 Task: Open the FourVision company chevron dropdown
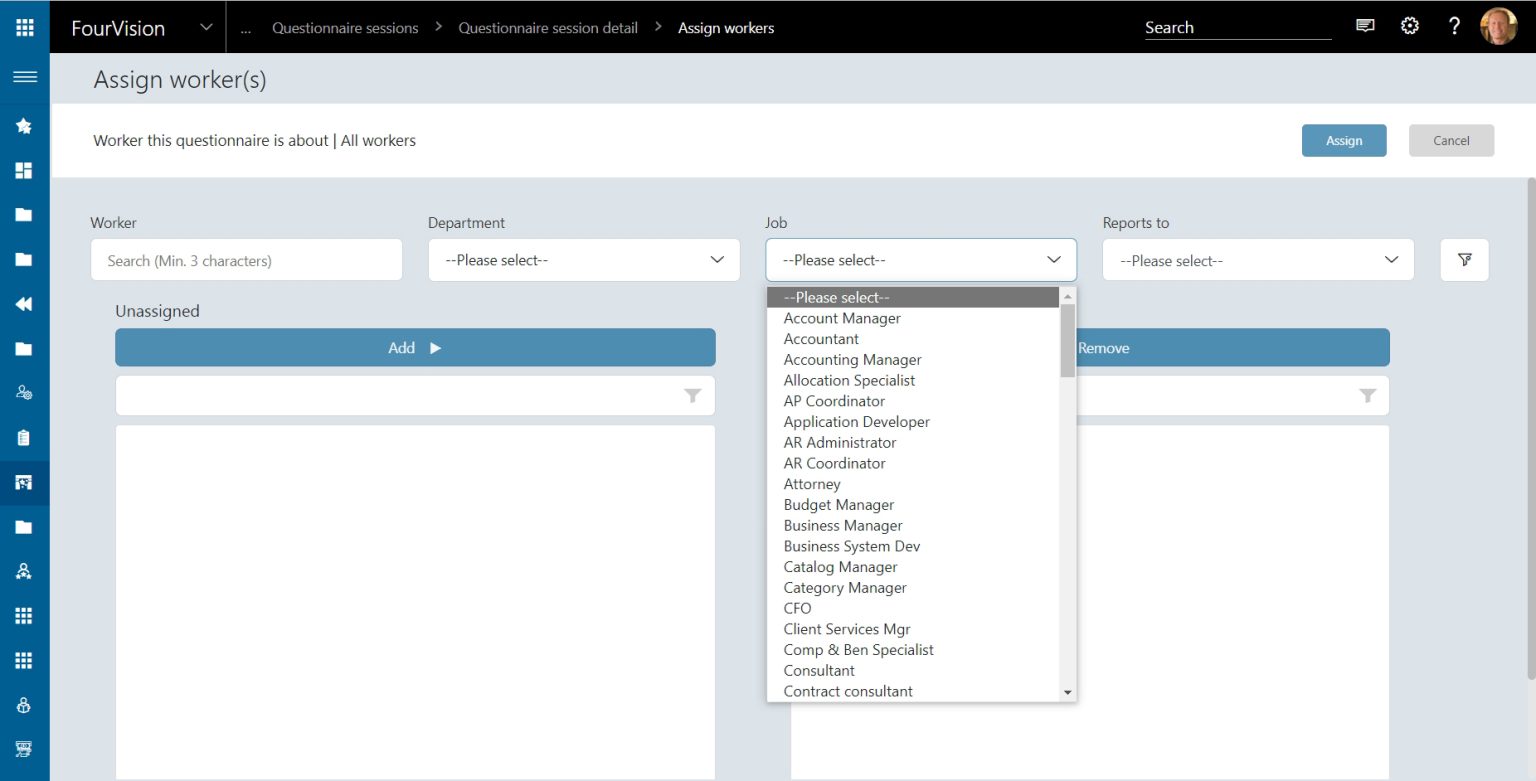206,27
